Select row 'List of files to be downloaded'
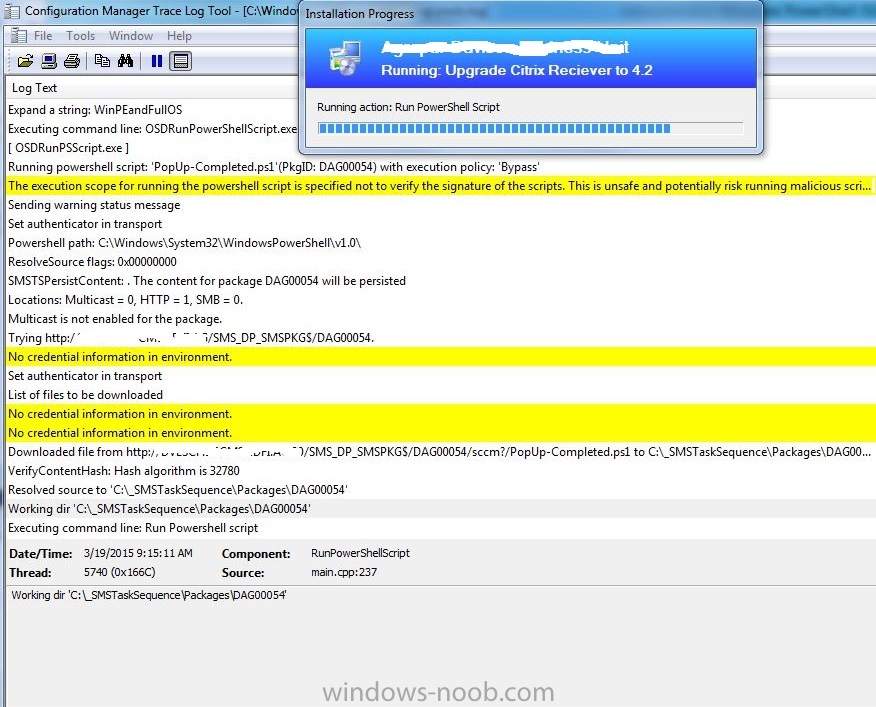This screenshot has width=876, height=707. click(440, 395)
